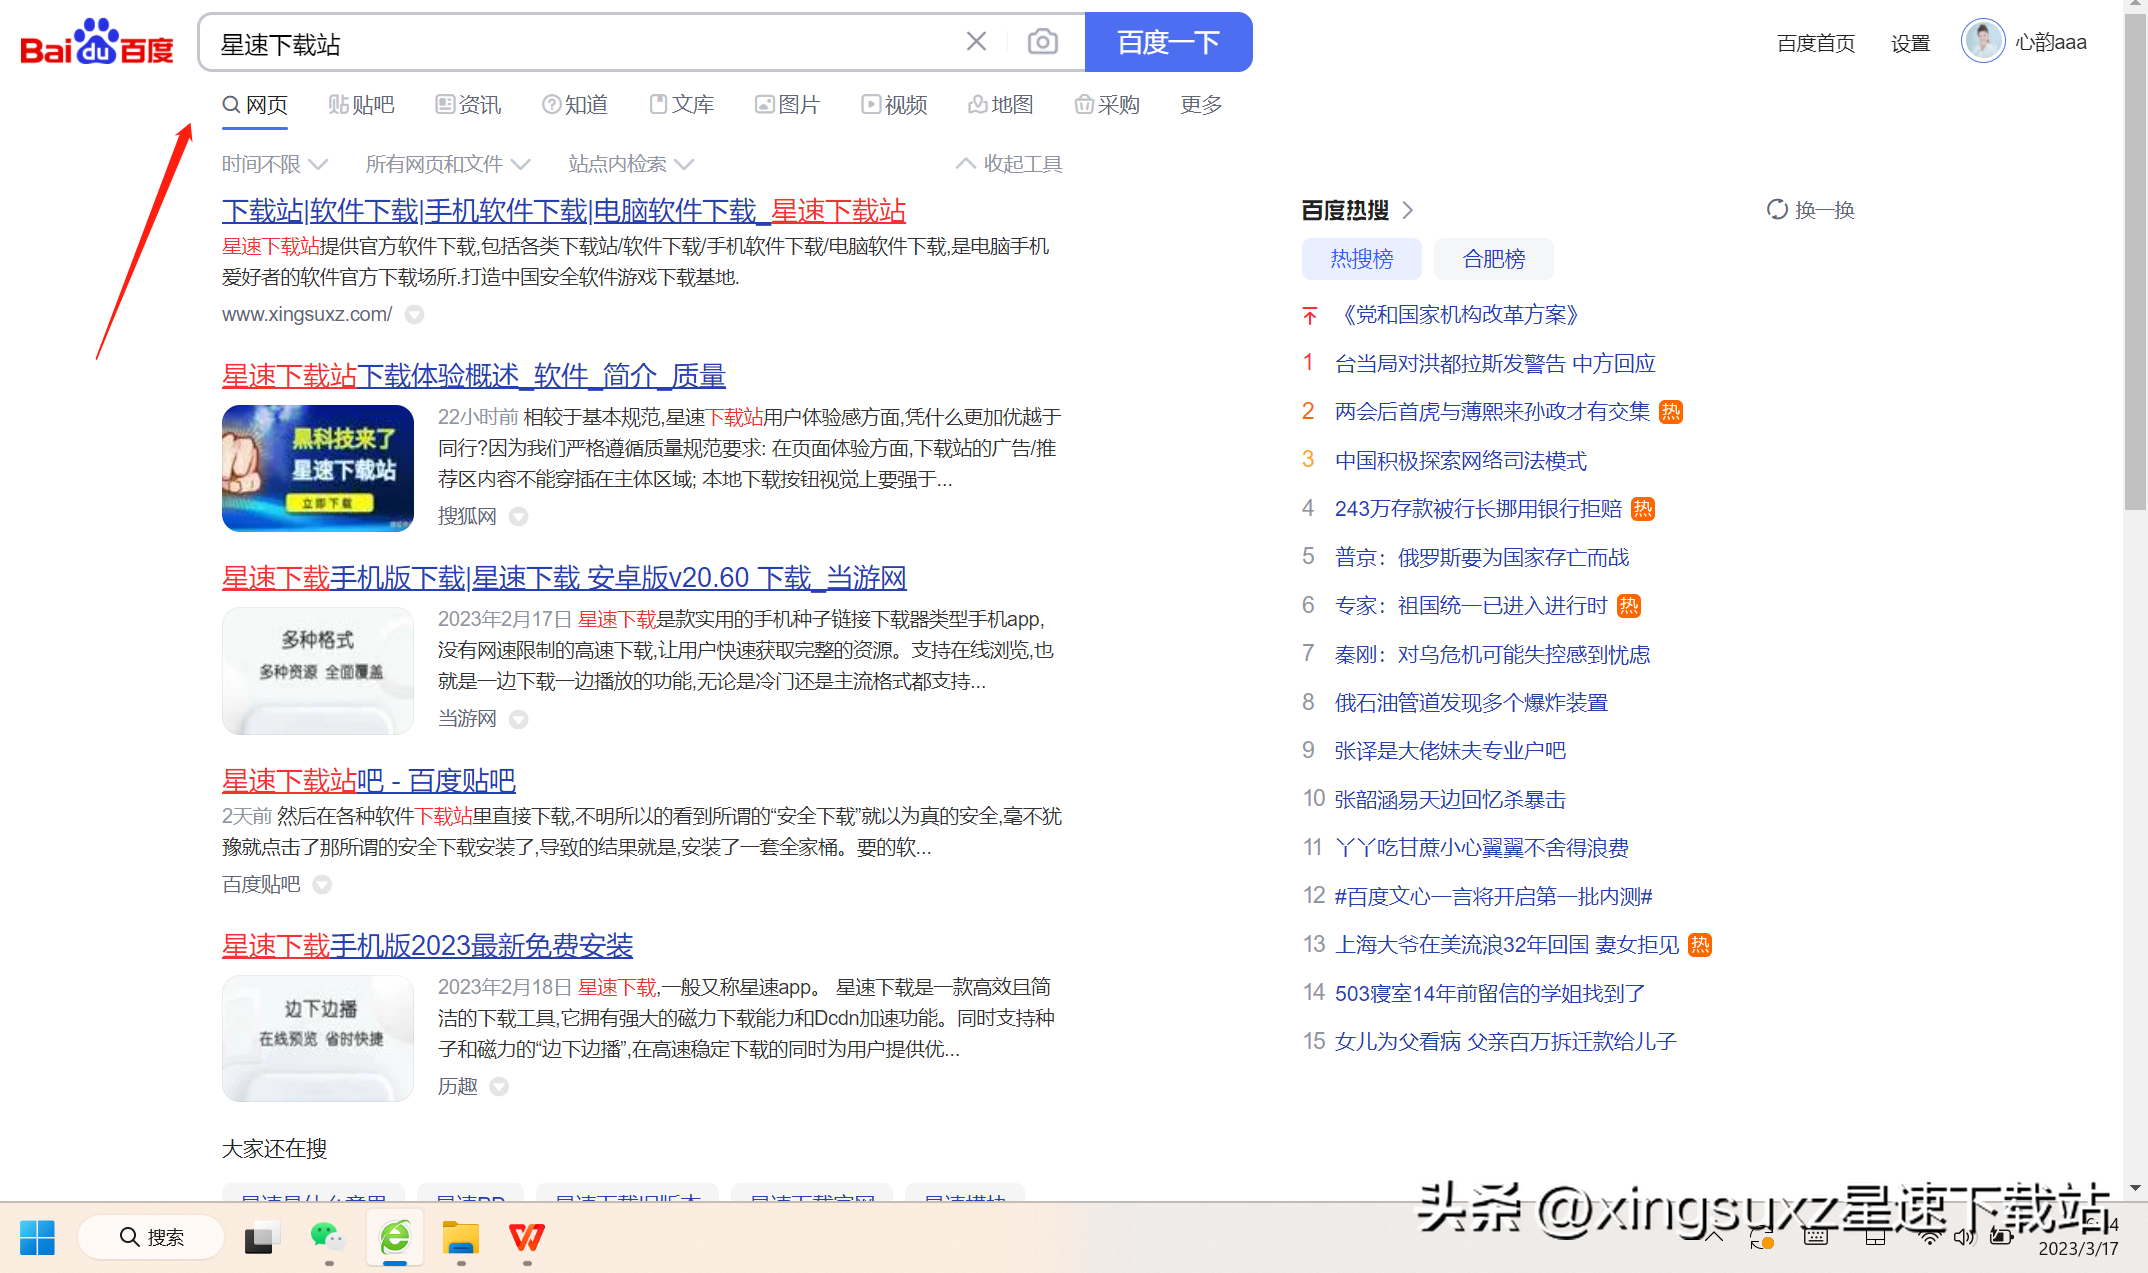Image resolution: width=2148 pixels, height=1273 pixels.
Task: Click the 边下边播 result thumbnail
Action: point(318,1038)
